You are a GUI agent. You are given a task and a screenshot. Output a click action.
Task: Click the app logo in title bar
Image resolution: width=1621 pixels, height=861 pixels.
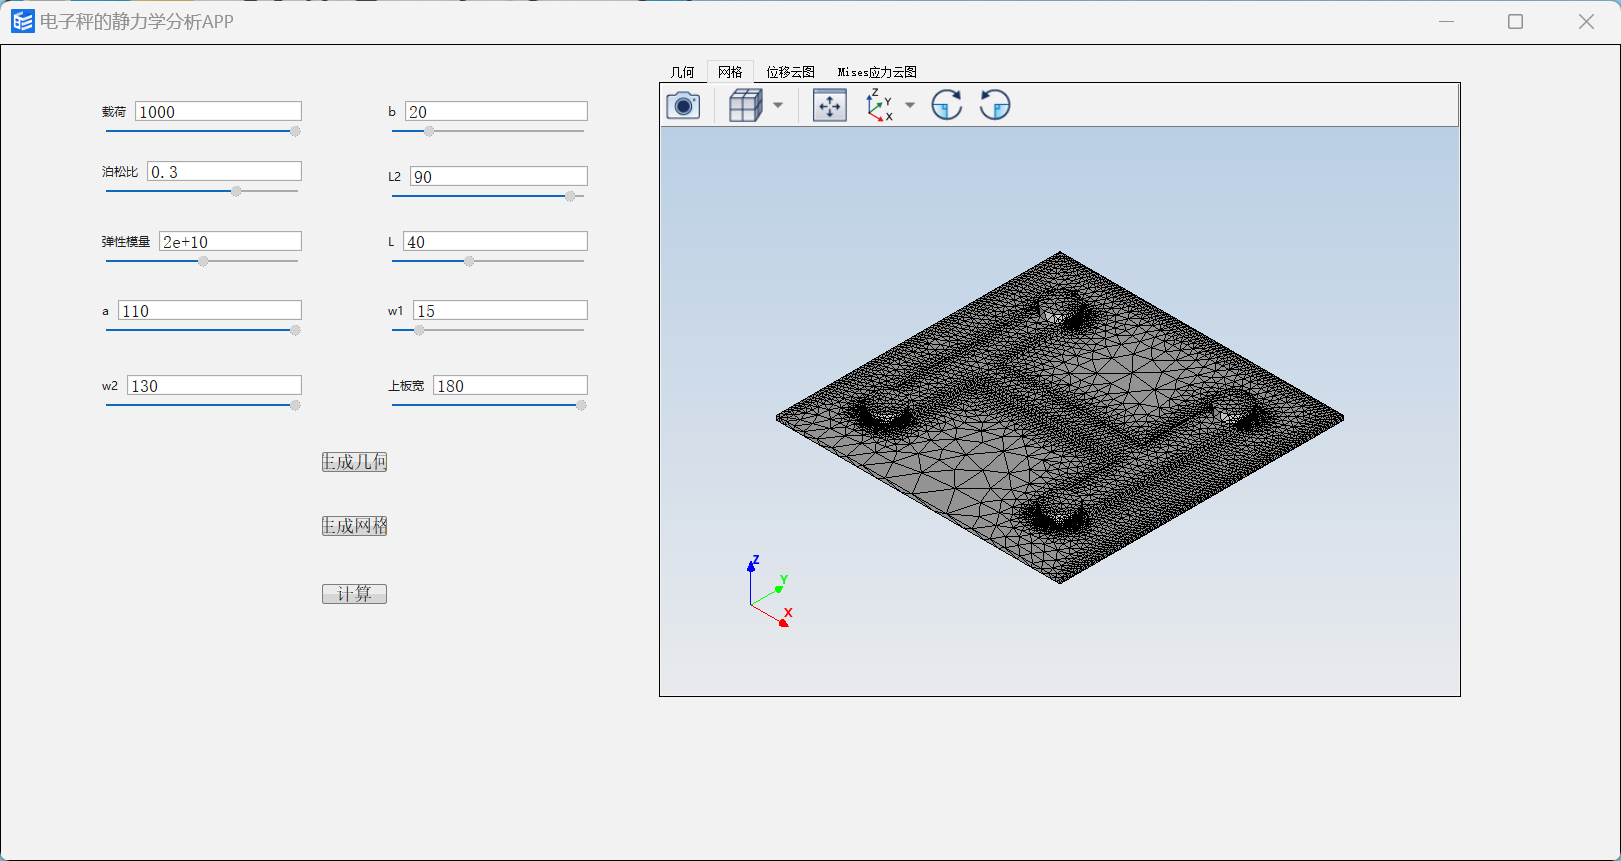tap(23, 21)
